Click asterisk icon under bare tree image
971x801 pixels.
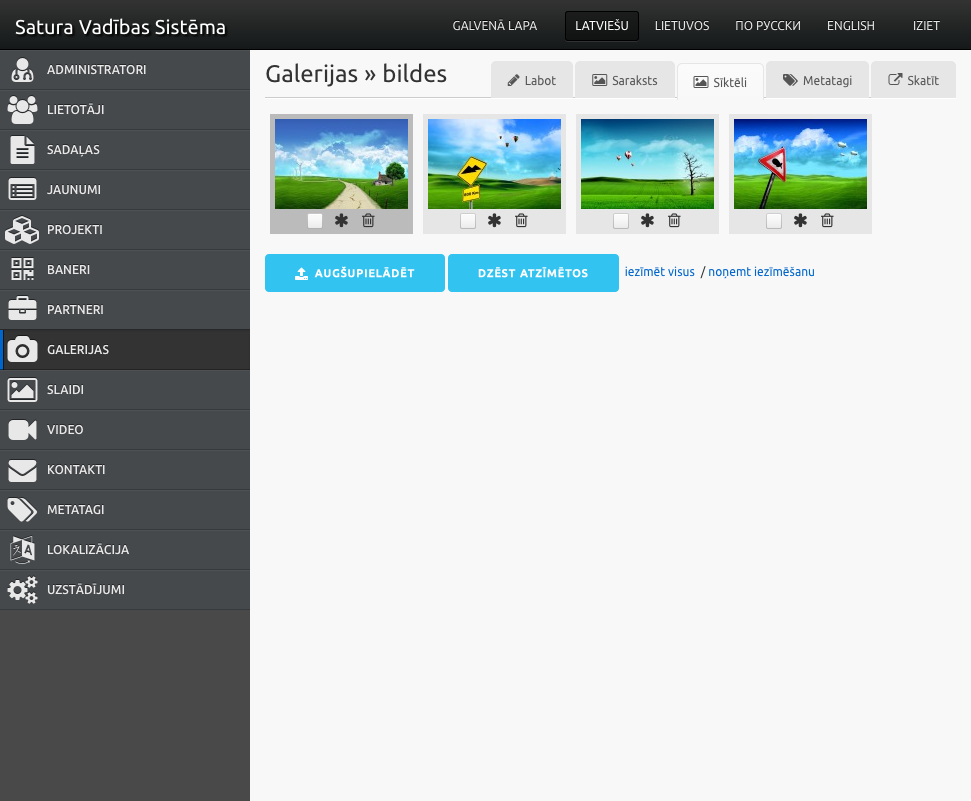(647, 221)
